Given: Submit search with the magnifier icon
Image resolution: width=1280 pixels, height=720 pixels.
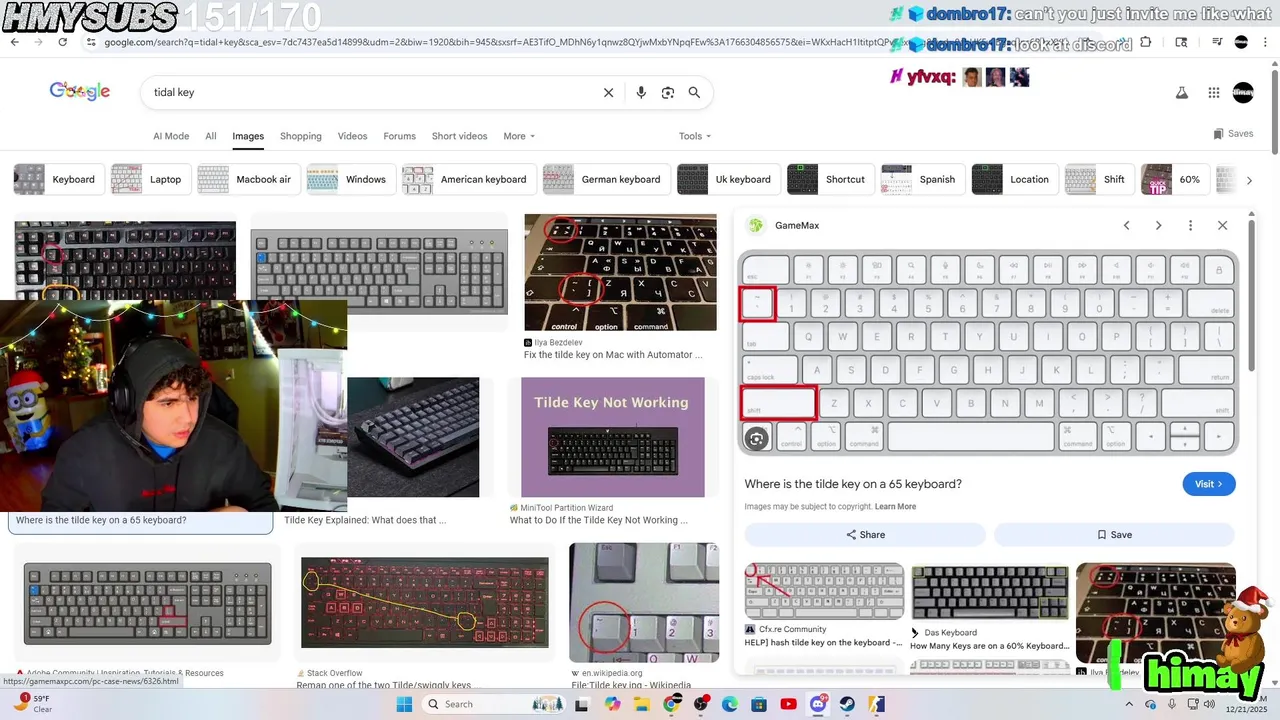Looking at the screenshot, I should click(x=694, y=92).
